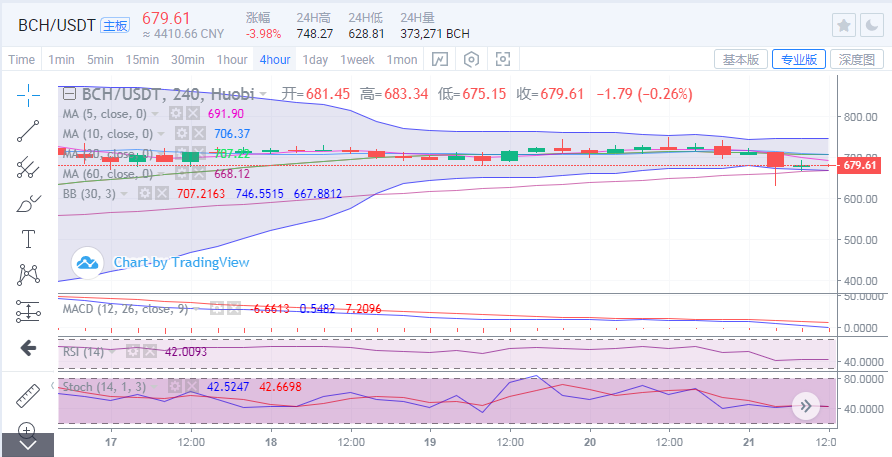892x457 pixels.
Task: Select the trend line drawing tool
Action: pos(28,131)
